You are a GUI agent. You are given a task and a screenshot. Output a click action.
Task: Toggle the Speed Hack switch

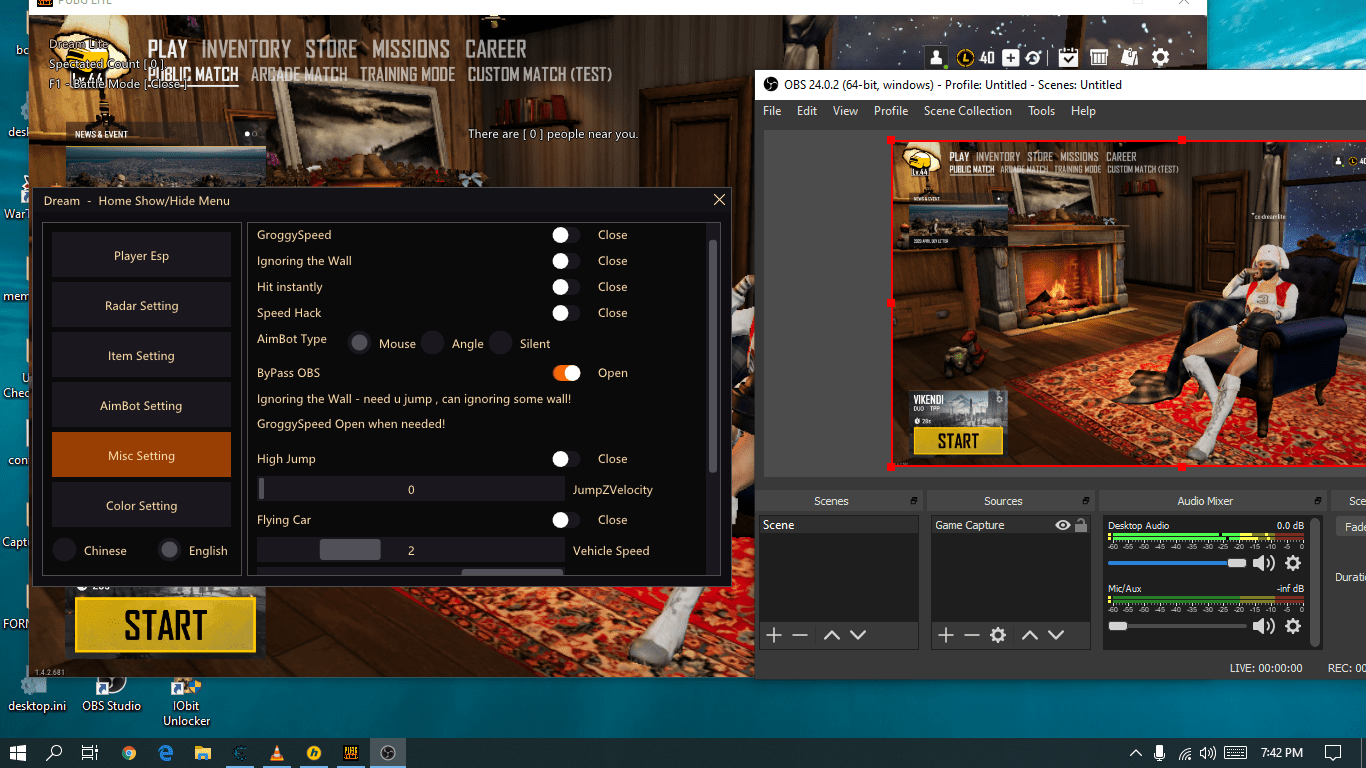point(565,313)
